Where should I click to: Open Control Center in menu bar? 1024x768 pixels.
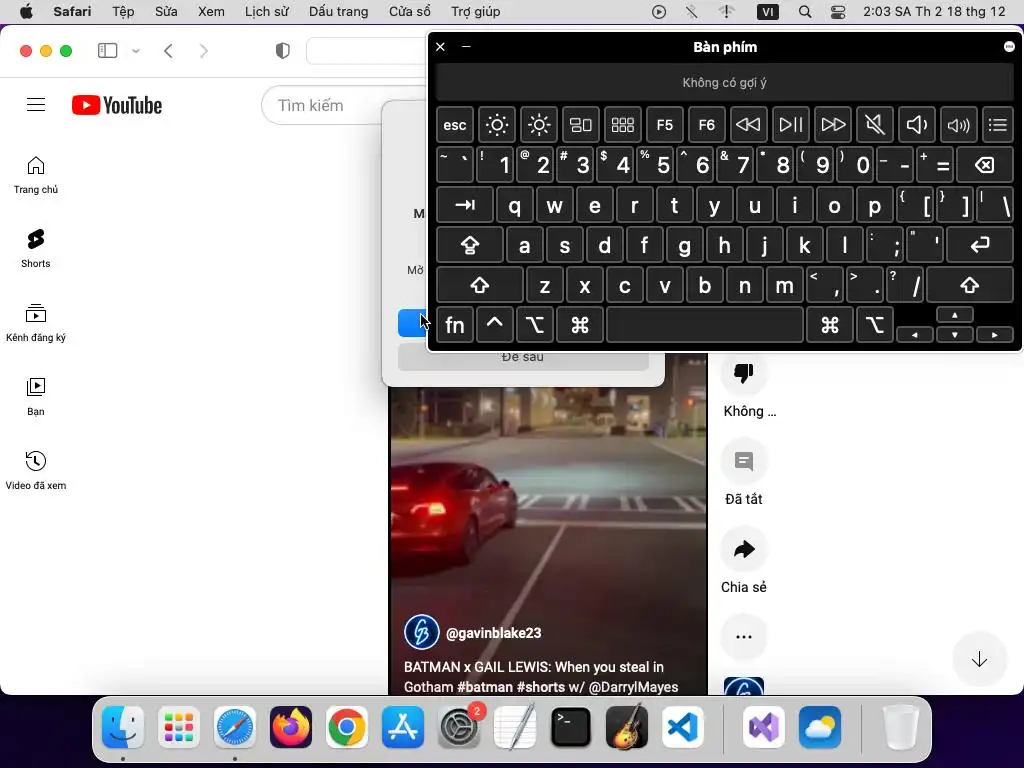[x=838, y=12]
